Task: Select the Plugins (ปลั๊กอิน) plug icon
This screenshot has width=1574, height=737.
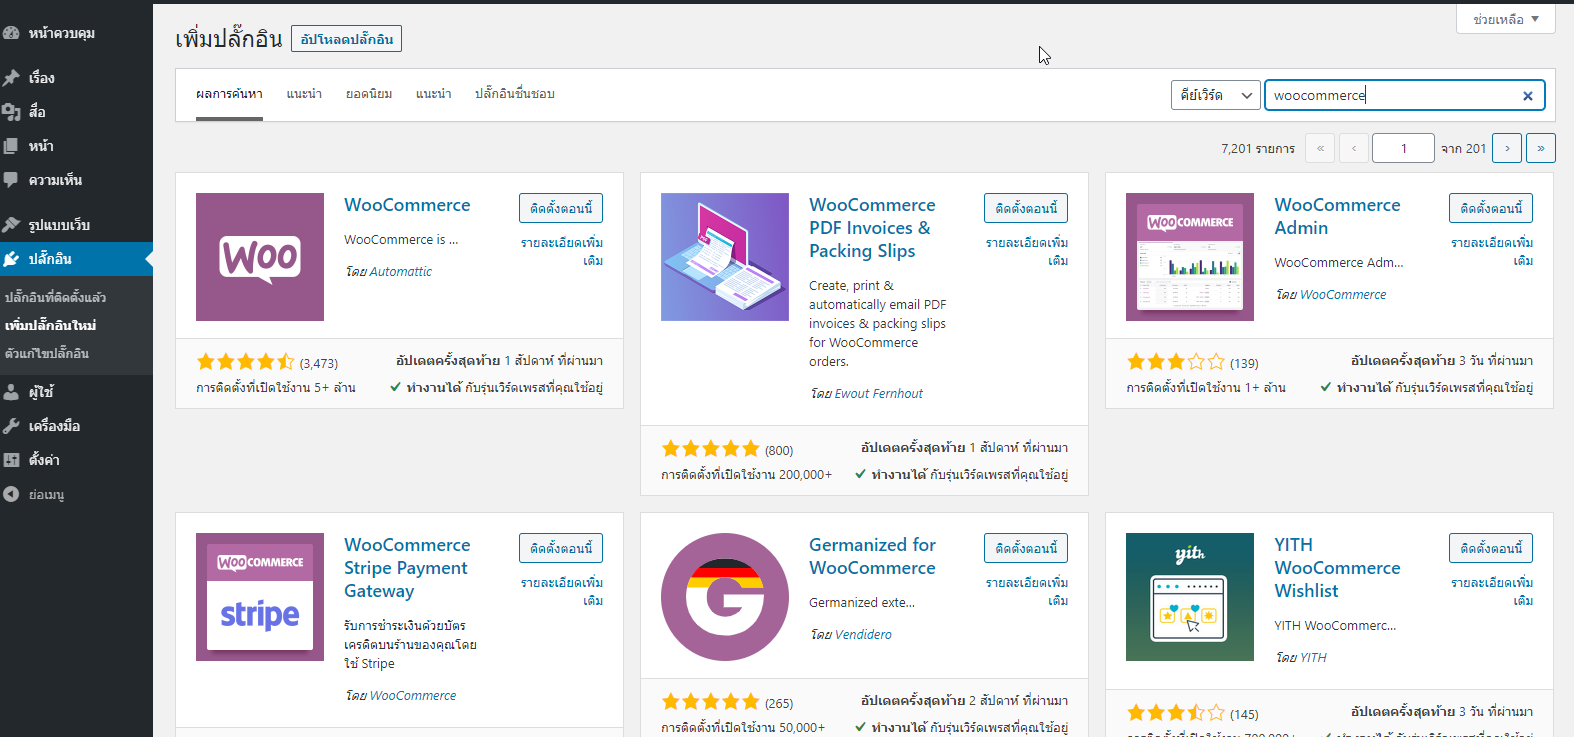Action: pyautogui.click(x=11, y=259)
